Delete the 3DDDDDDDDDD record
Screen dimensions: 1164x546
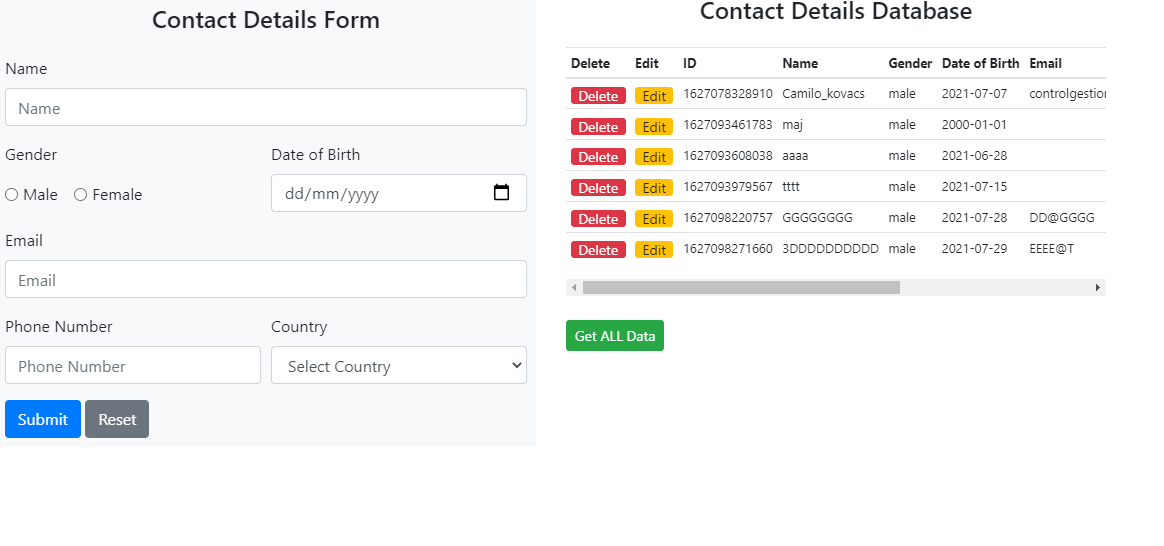point(598,250)
